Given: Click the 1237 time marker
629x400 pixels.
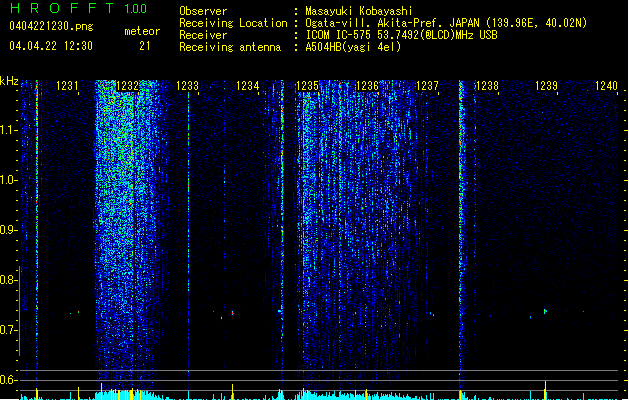Looking at the screenshot, I should (428, 86).
